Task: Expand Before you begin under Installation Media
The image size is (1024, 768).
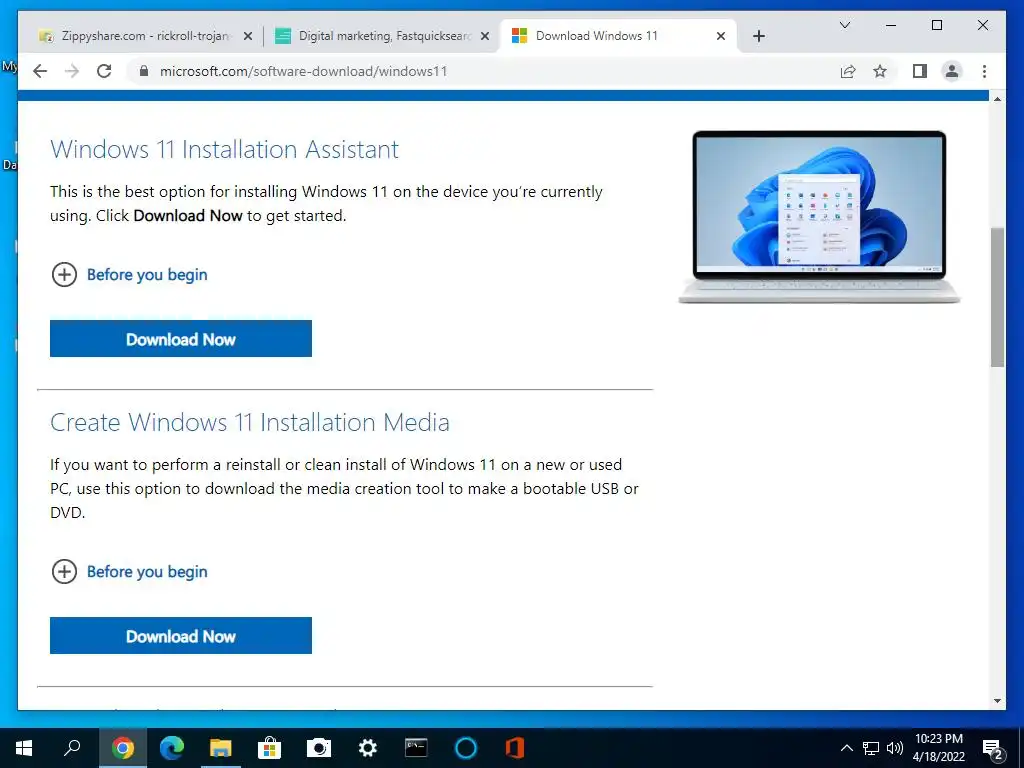Action: point(129,571)
